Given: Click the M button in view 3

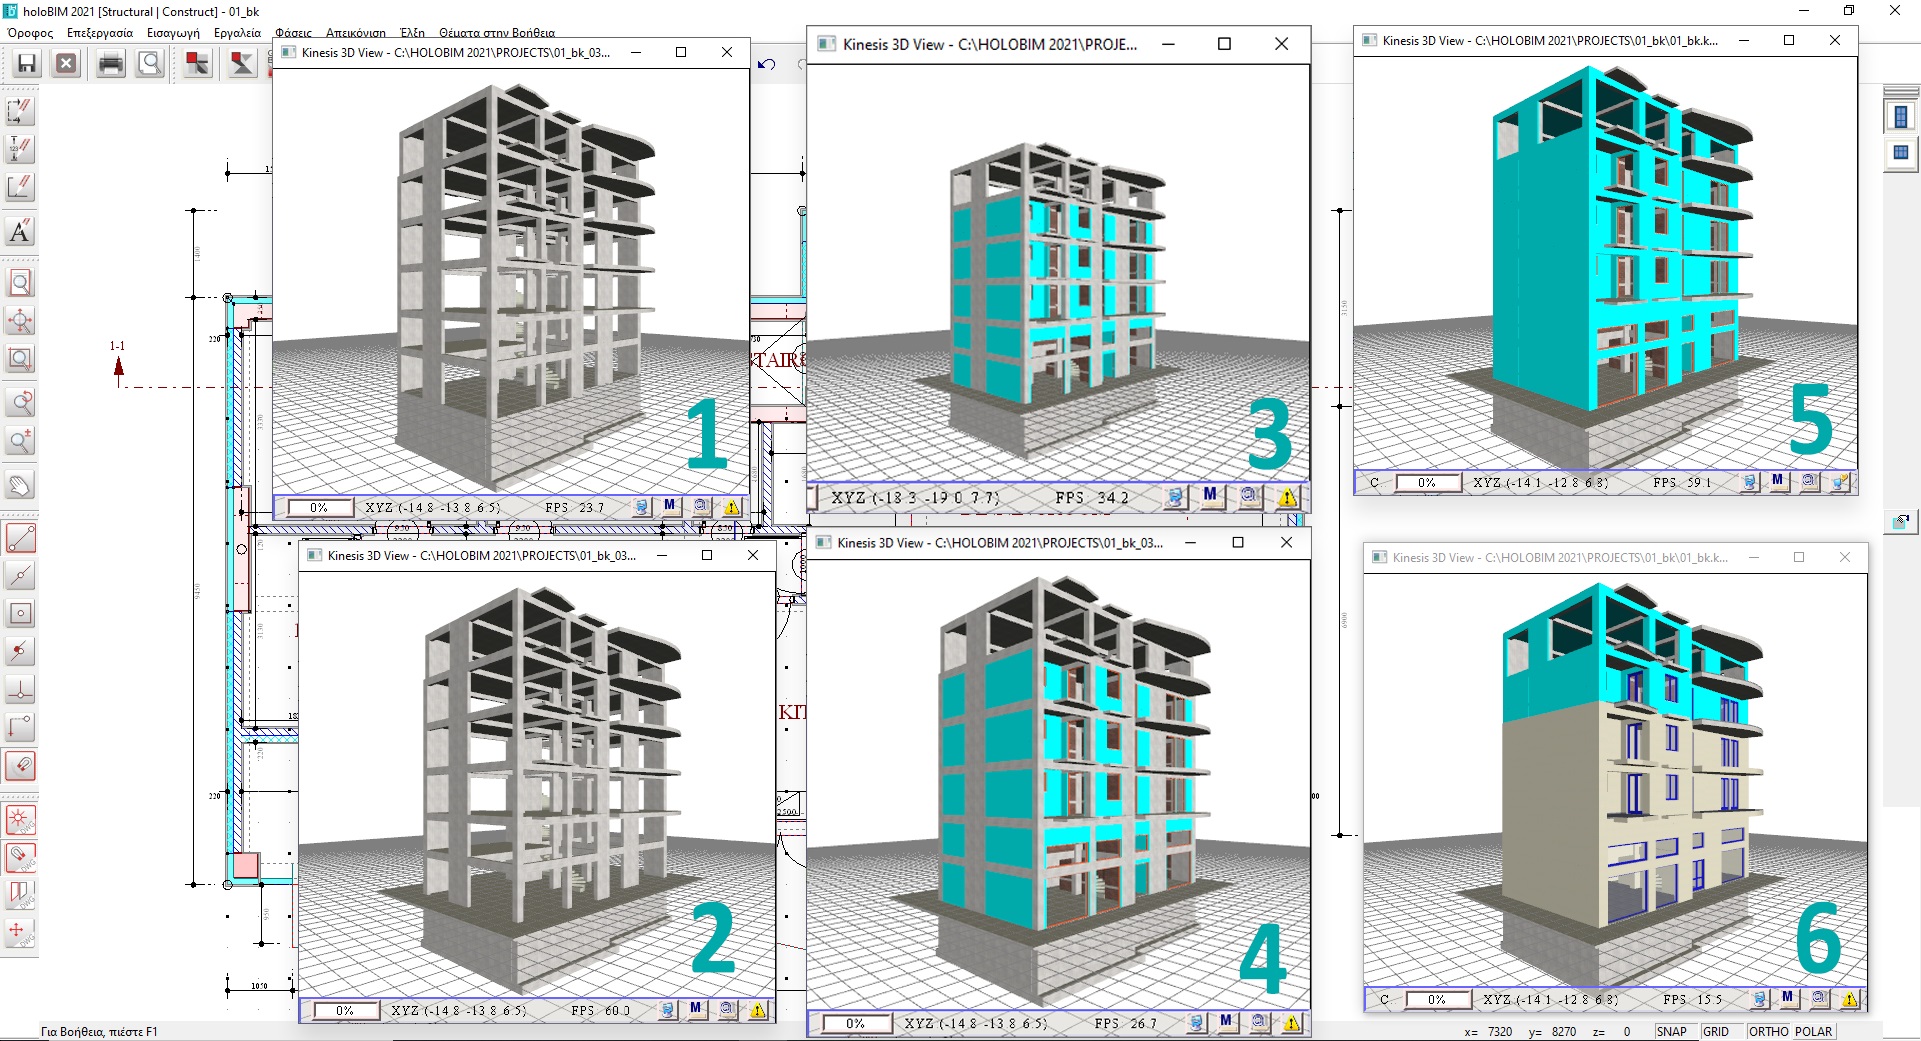Looking at the screenshot, I should pyautogui.click(x=1210, y=496).
